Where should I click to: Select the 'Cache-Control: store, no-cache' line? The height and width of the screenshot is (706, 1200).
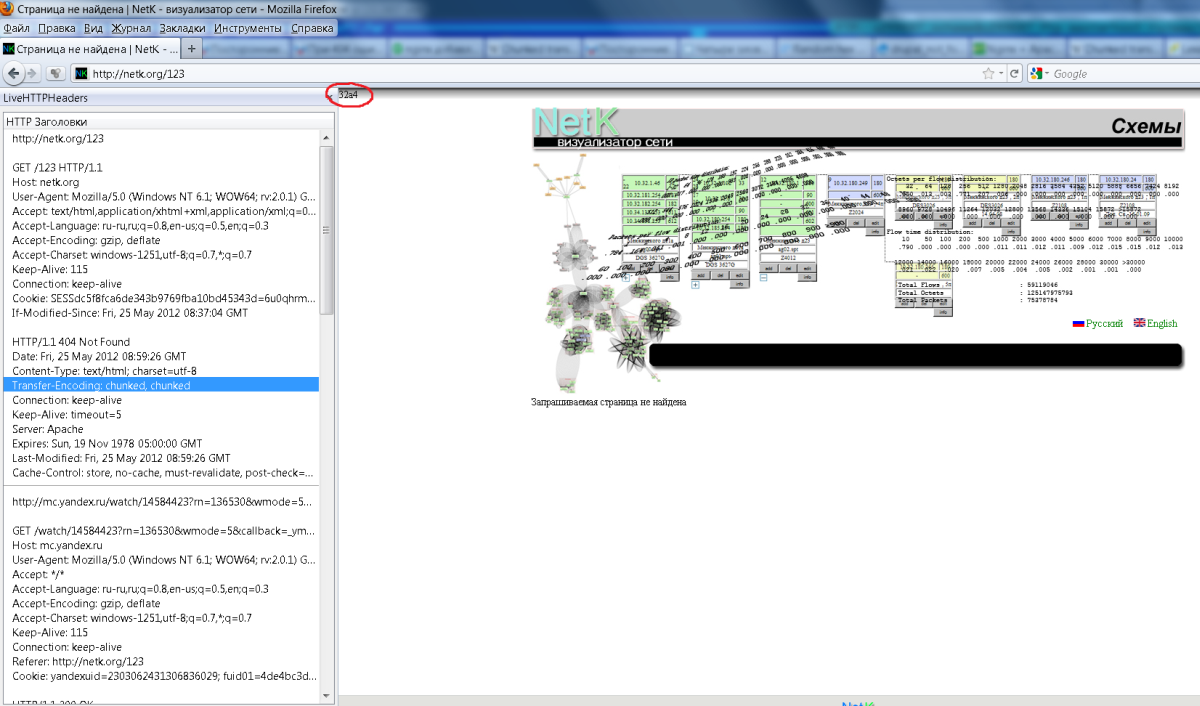[164, 472]
